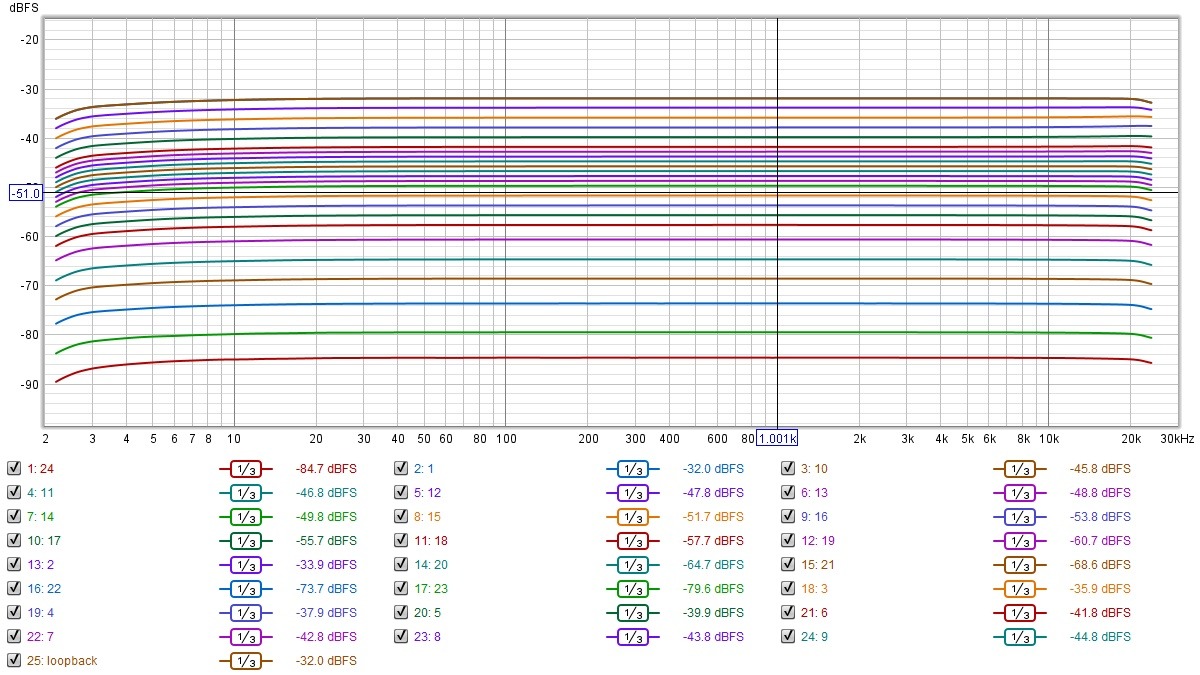This screenshot has width=1200, height=675.
Task: Toggle the '18: 3' trace checkbox
Action: (x=788, y=588)
